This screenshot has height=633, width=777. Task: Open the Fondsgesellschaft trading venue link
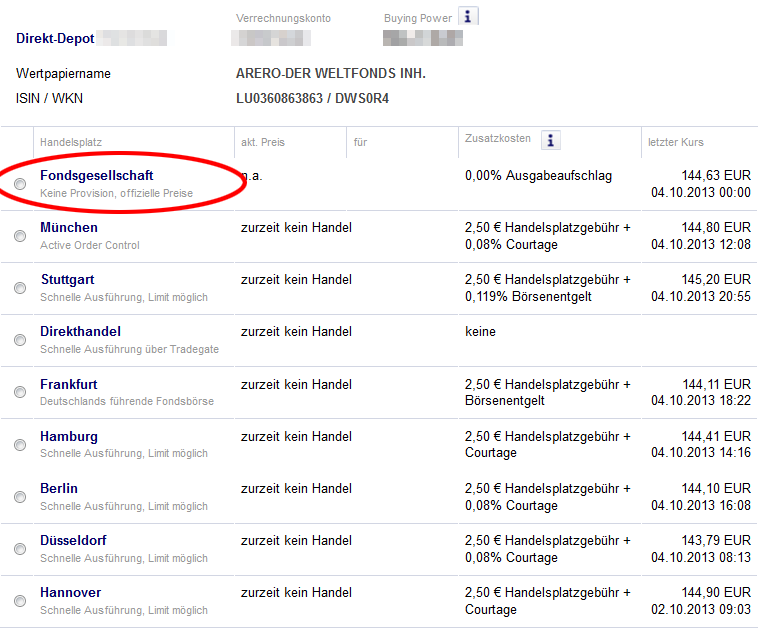coord(97,175)
